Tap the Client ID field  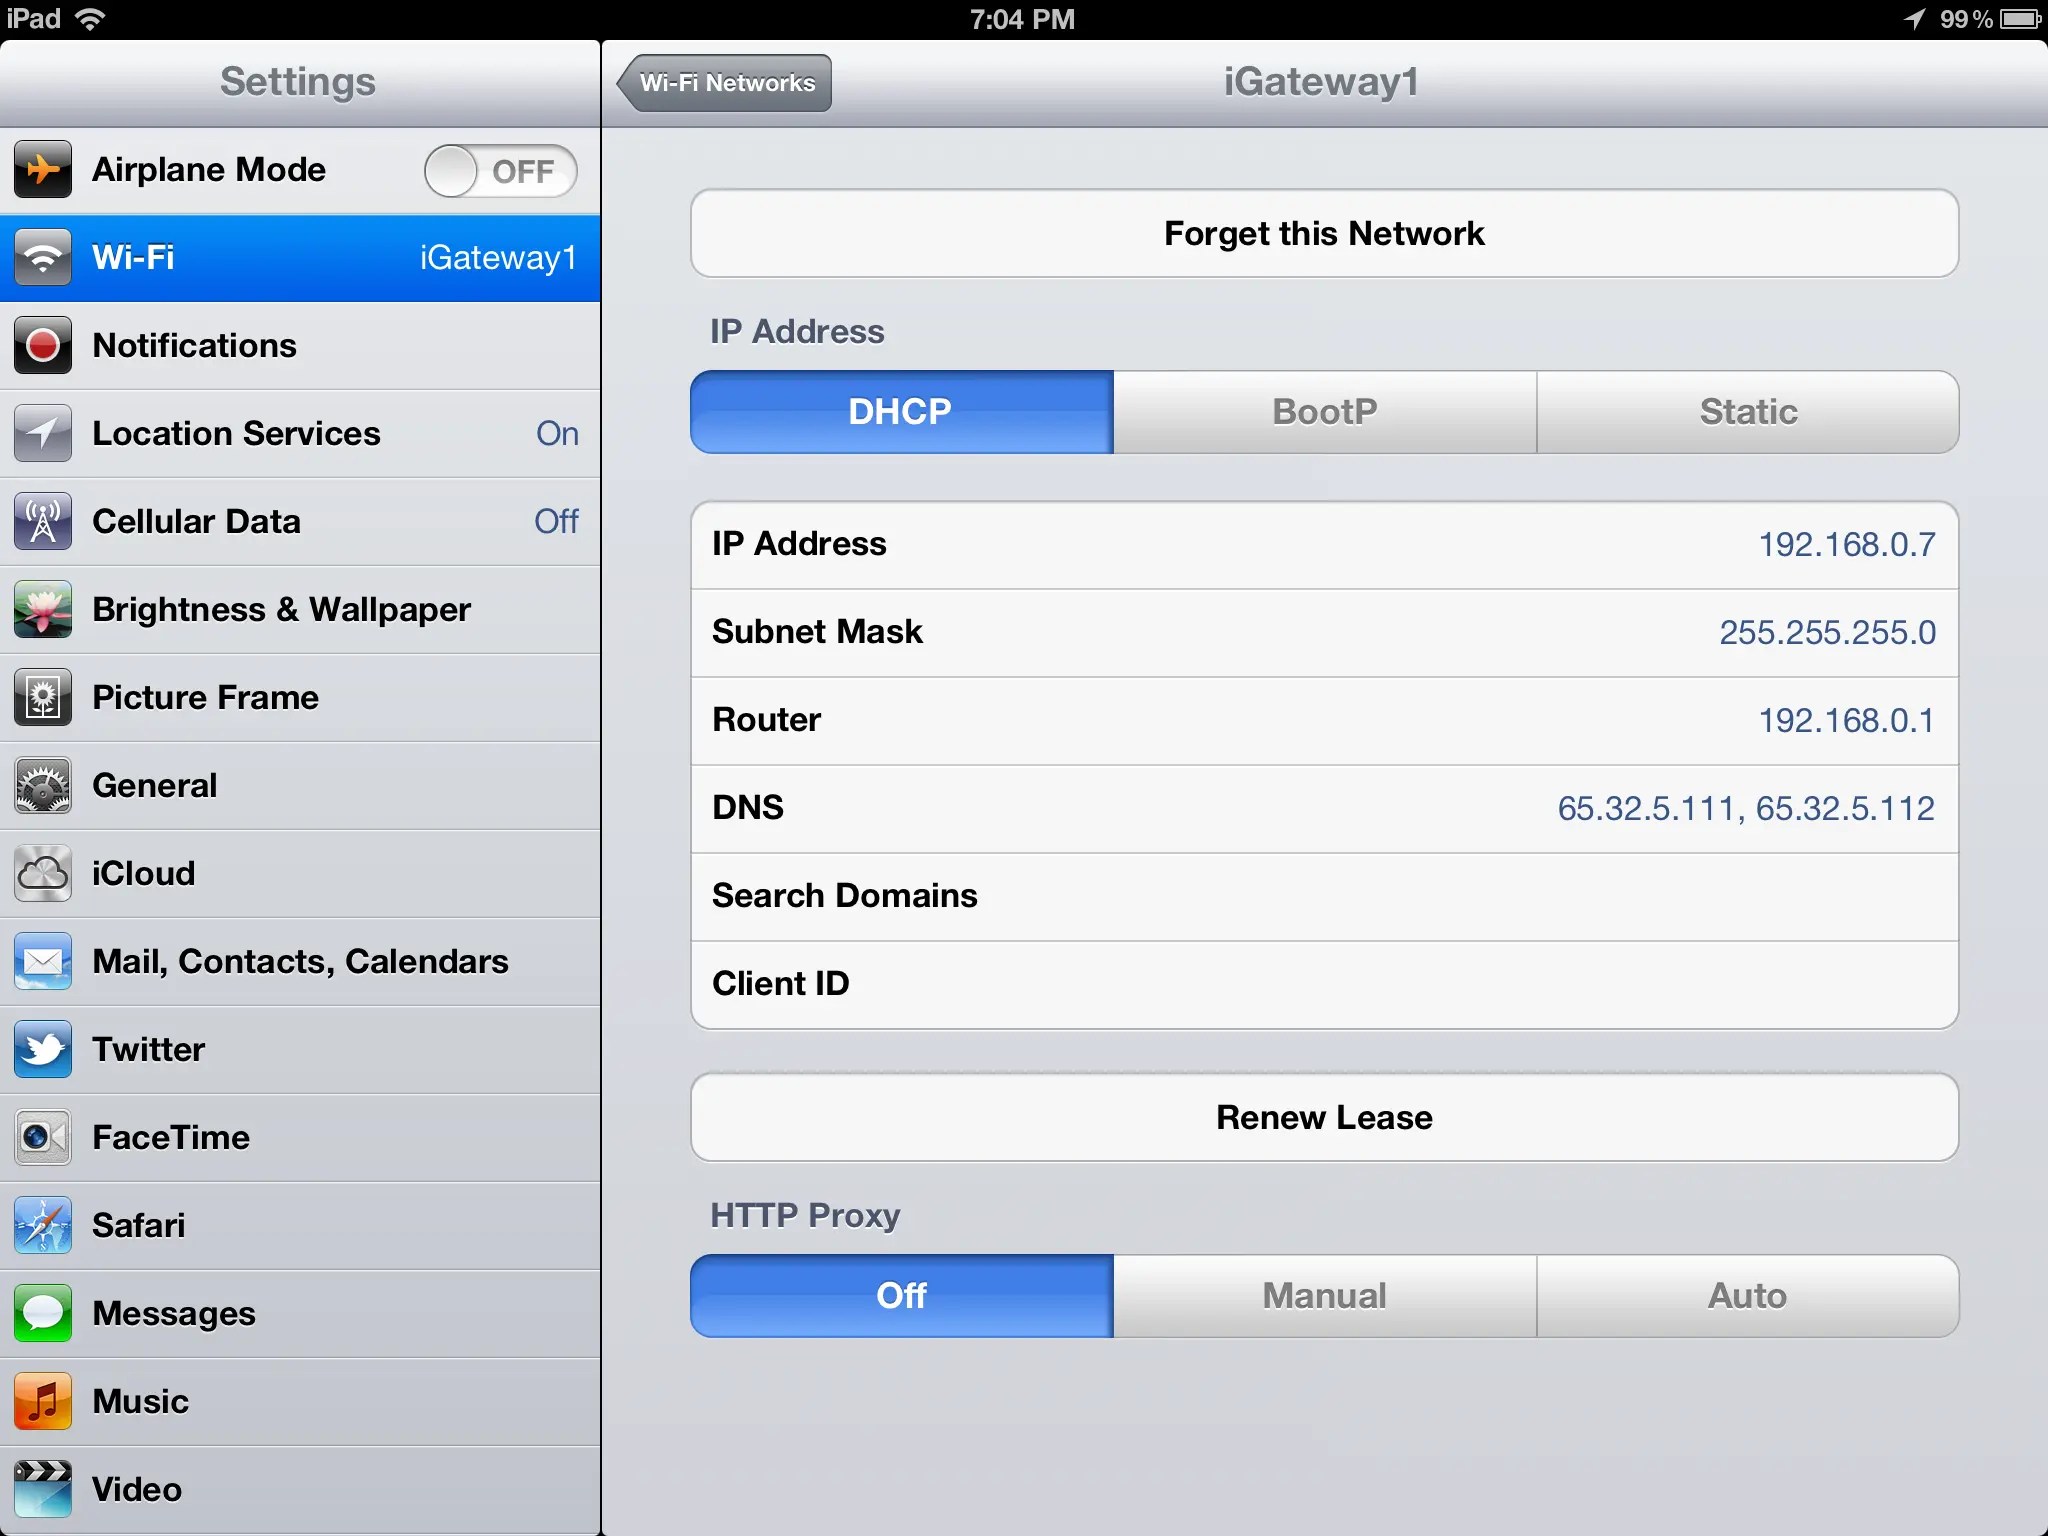click(1324, 984)
